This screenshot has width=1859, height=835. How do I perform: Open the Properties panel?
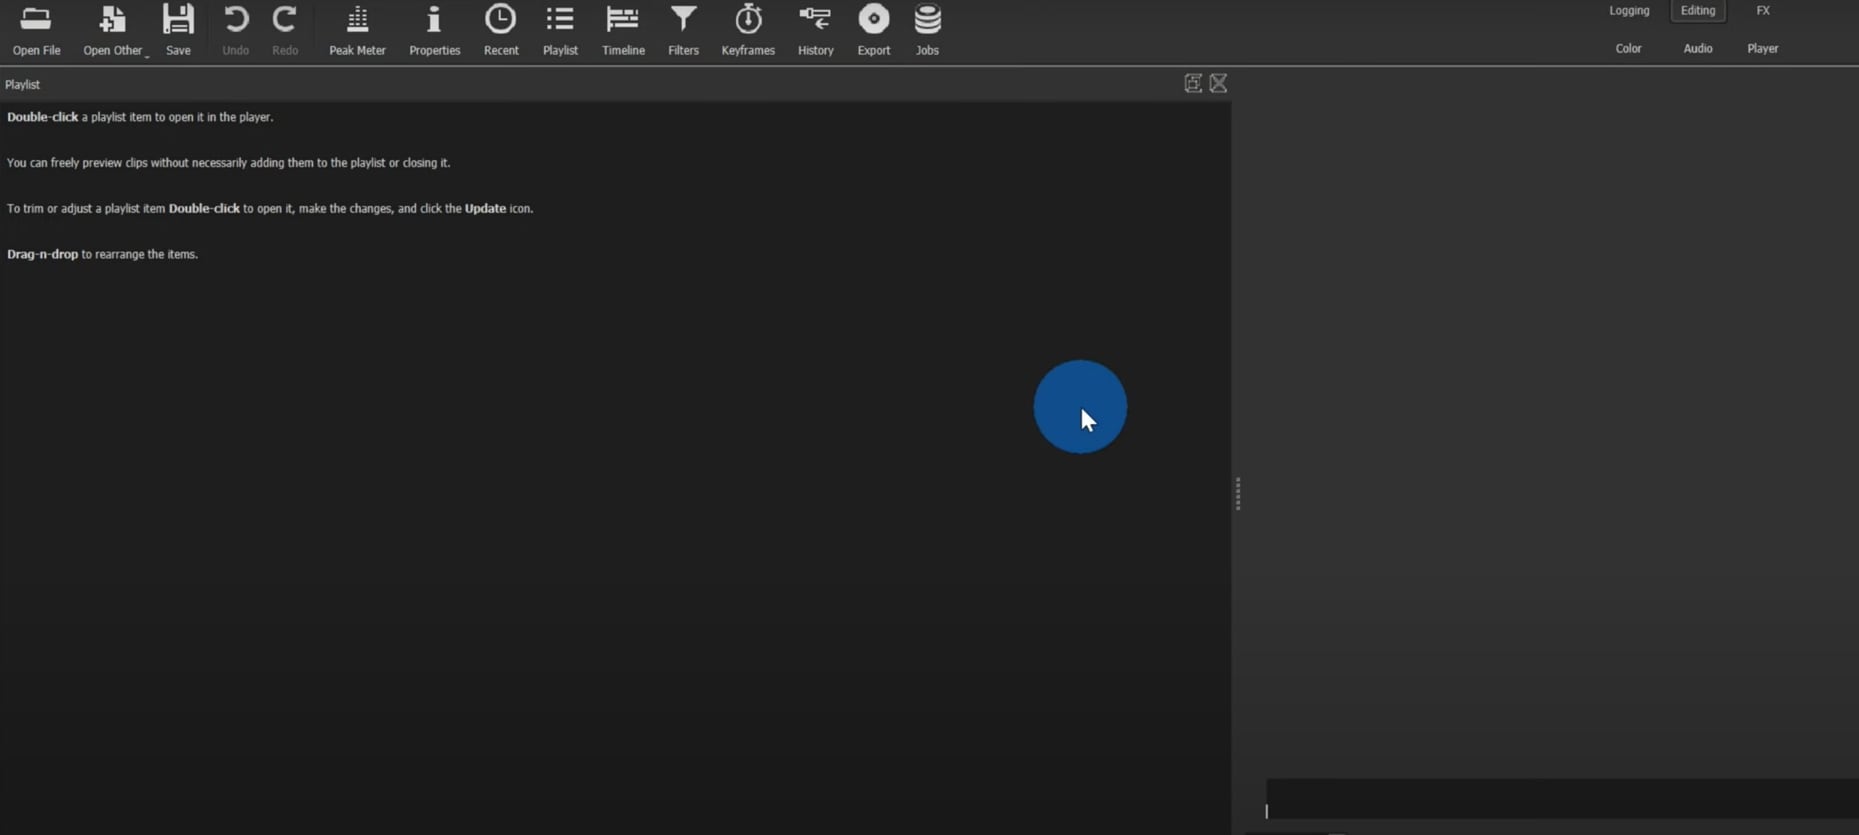click(434, 29)
